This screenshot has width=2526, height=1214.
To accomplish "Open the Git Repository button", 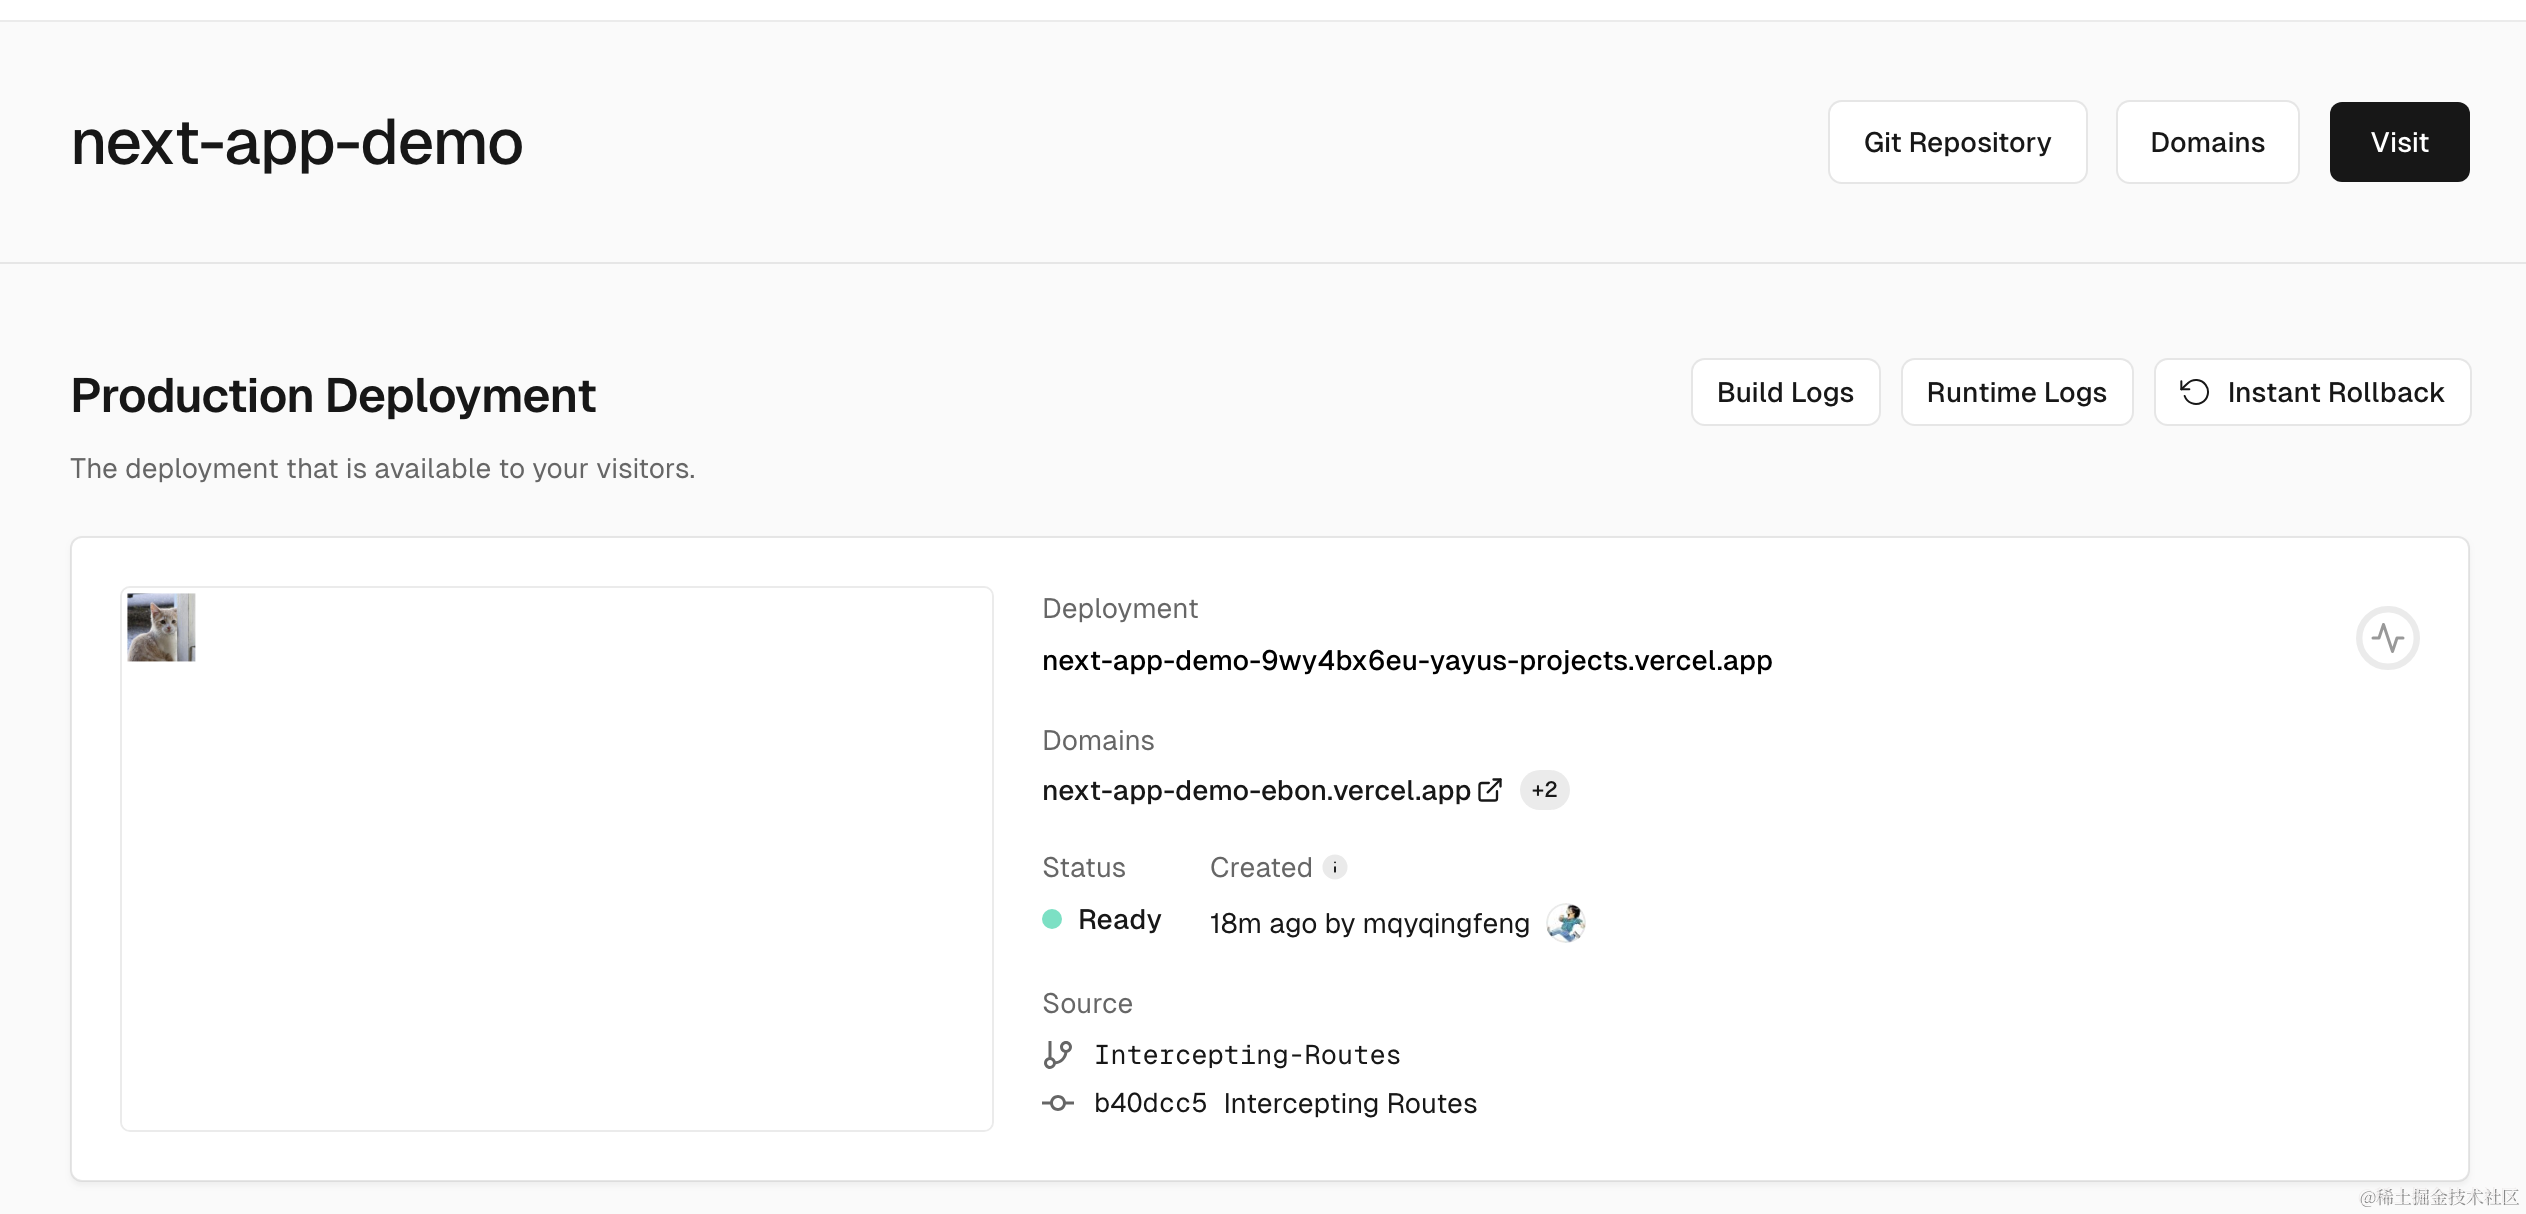I will pos(1957,142).
